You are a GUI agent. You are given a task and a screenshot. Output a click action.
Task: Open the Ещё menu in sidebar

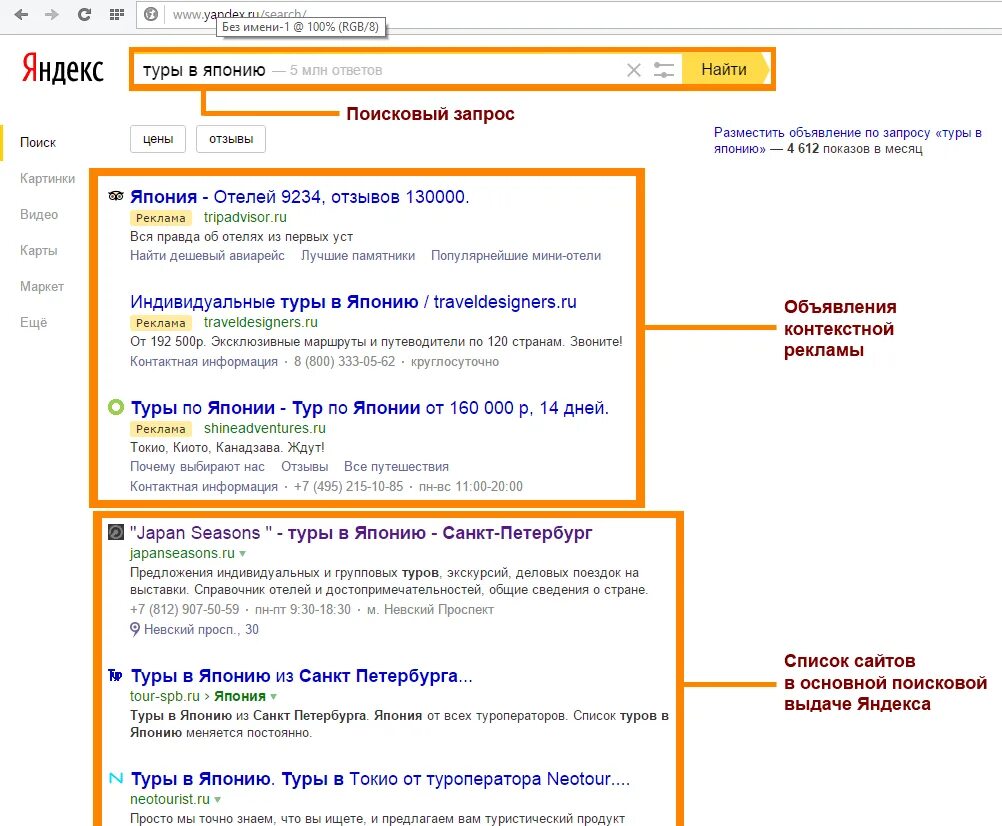coord(33,323)
